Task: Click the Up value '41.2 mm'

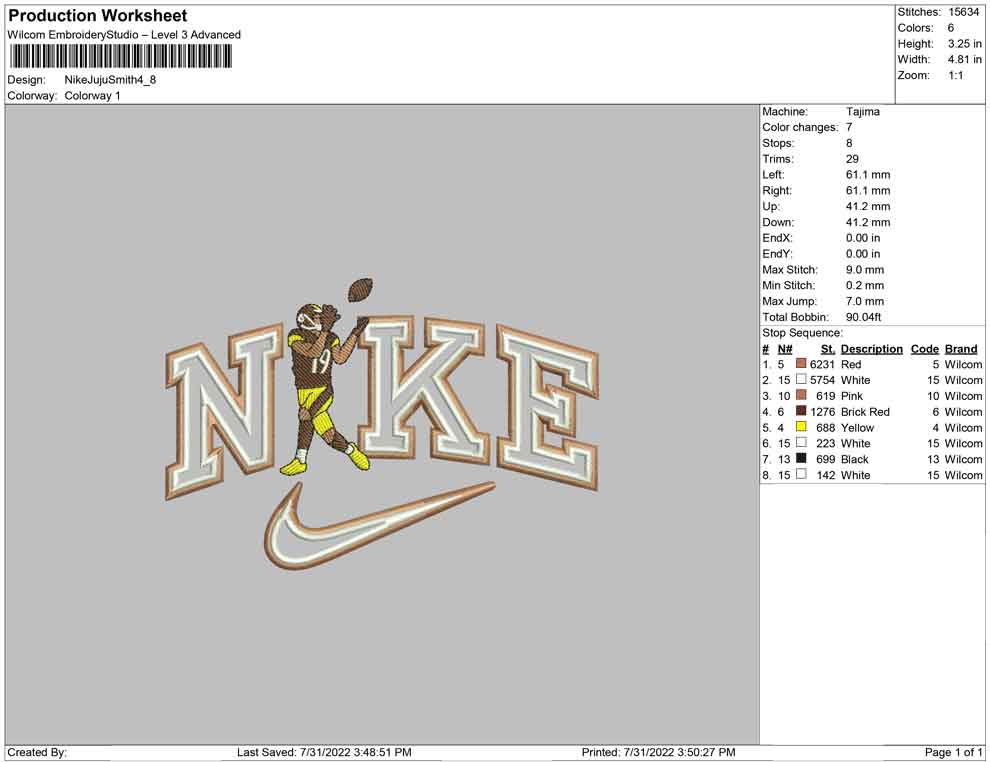Action: (x=868, y=206)
